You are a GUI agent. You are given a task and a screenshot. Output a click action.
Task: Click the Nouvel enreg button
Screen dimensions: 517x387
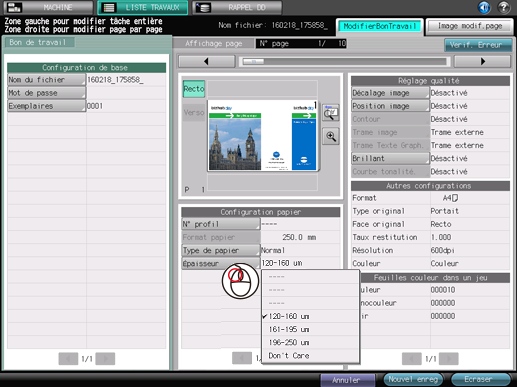(413, 379)
